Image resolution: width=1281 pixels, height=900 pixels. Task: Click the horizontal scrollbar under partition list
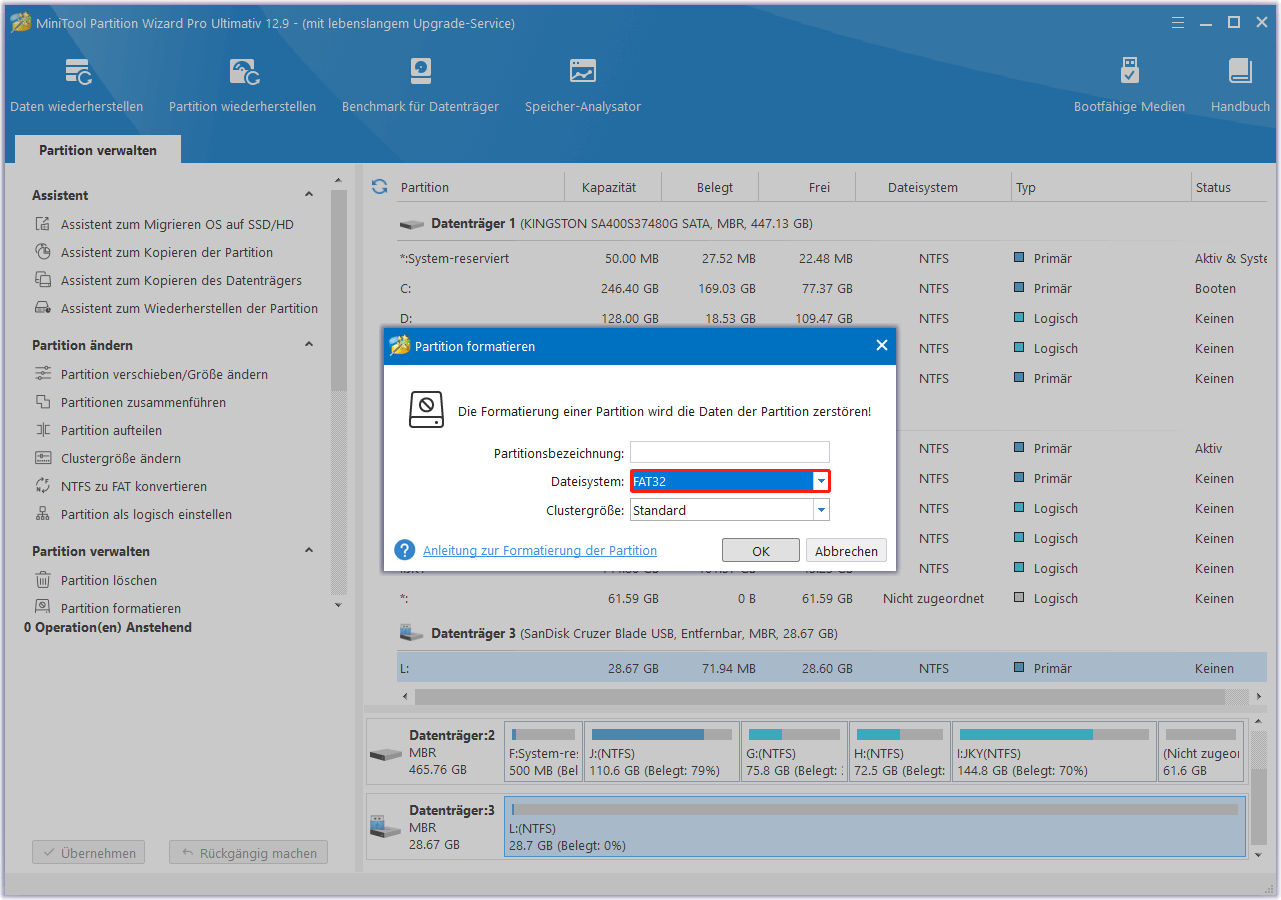820,696
